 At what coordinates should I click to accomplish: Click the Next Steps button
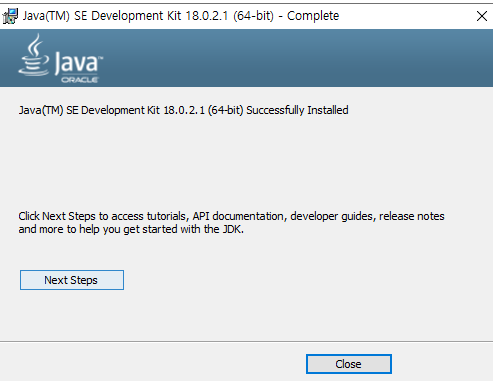click(x=72, y=280)
